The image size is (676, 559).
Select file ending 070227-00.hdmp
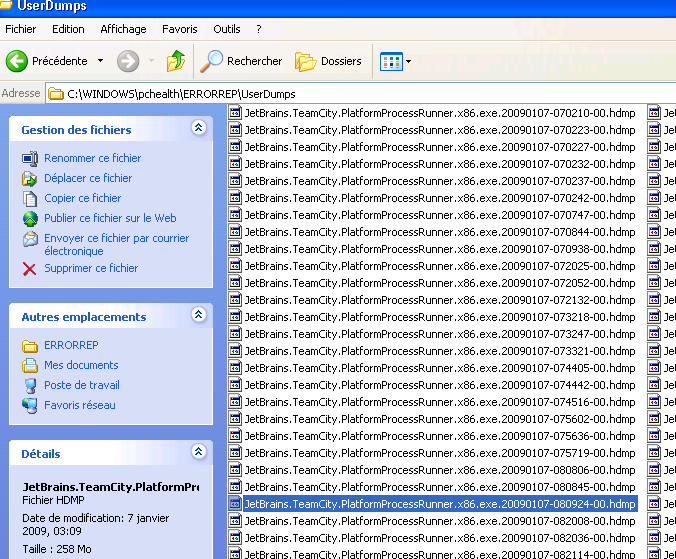(440, 147)
